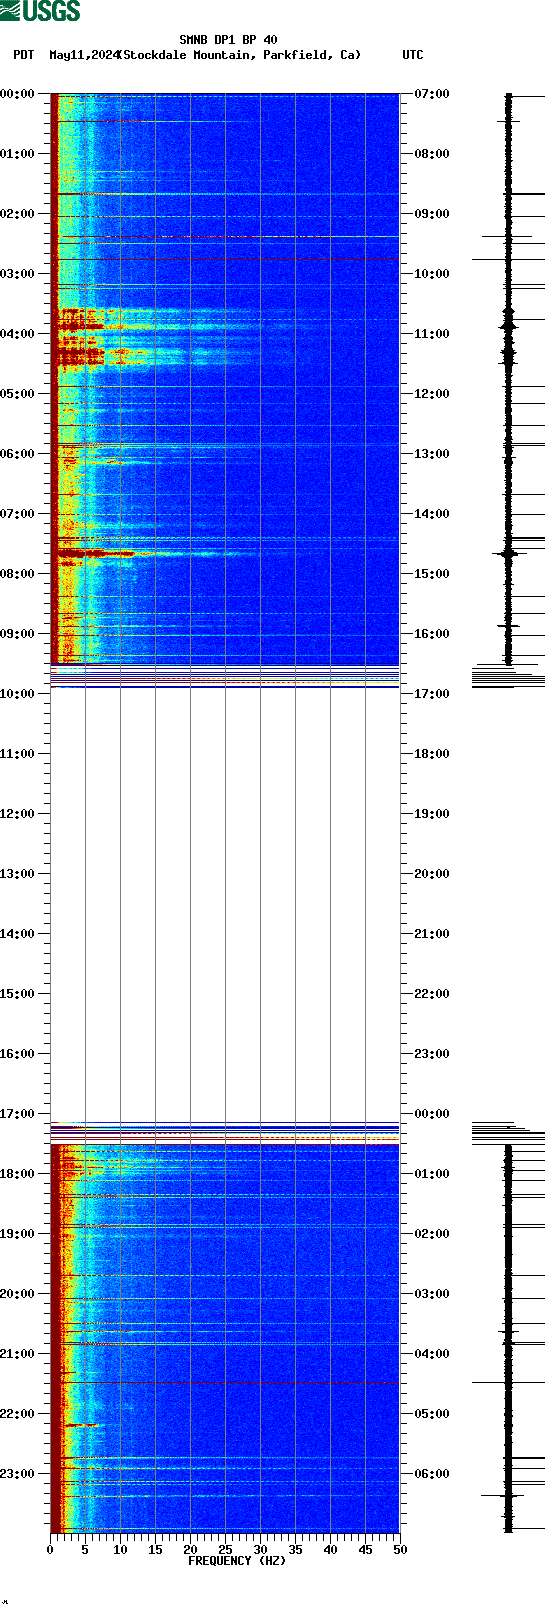The height and width of the screenshot is (1613, 552).
Task: Click the 11:00 label on the UTC axis
Action: tap(432, 334)
